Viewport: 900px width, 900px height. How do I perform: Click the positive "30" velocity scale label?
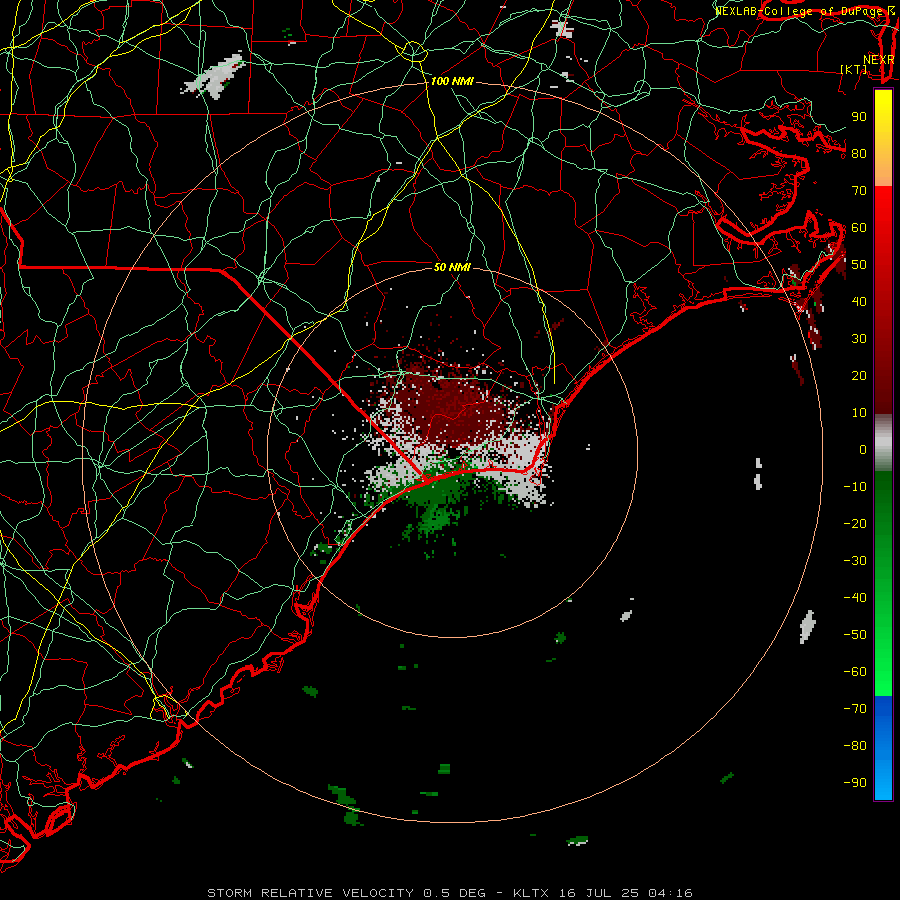point(859,339)
